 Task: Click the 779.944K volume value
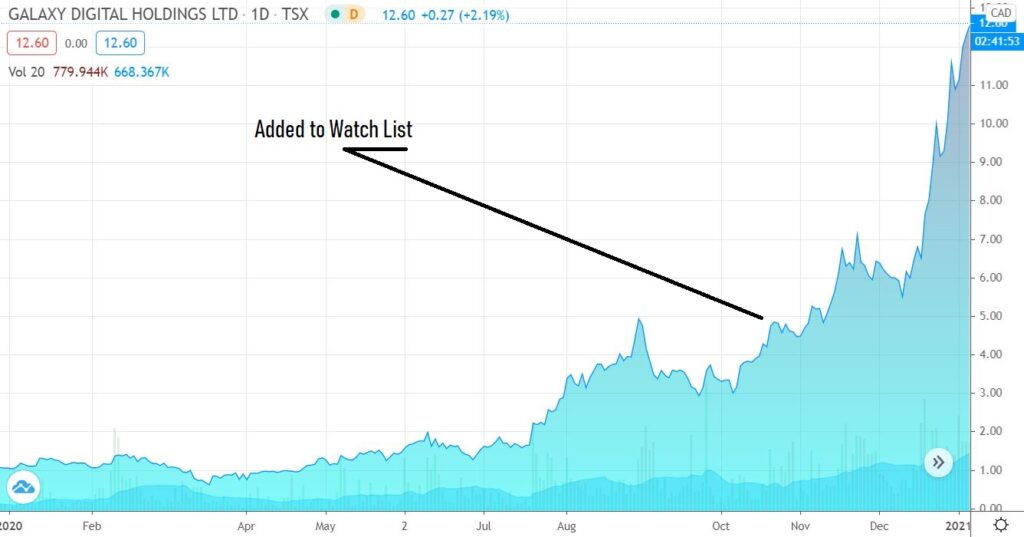pos(80,72)
